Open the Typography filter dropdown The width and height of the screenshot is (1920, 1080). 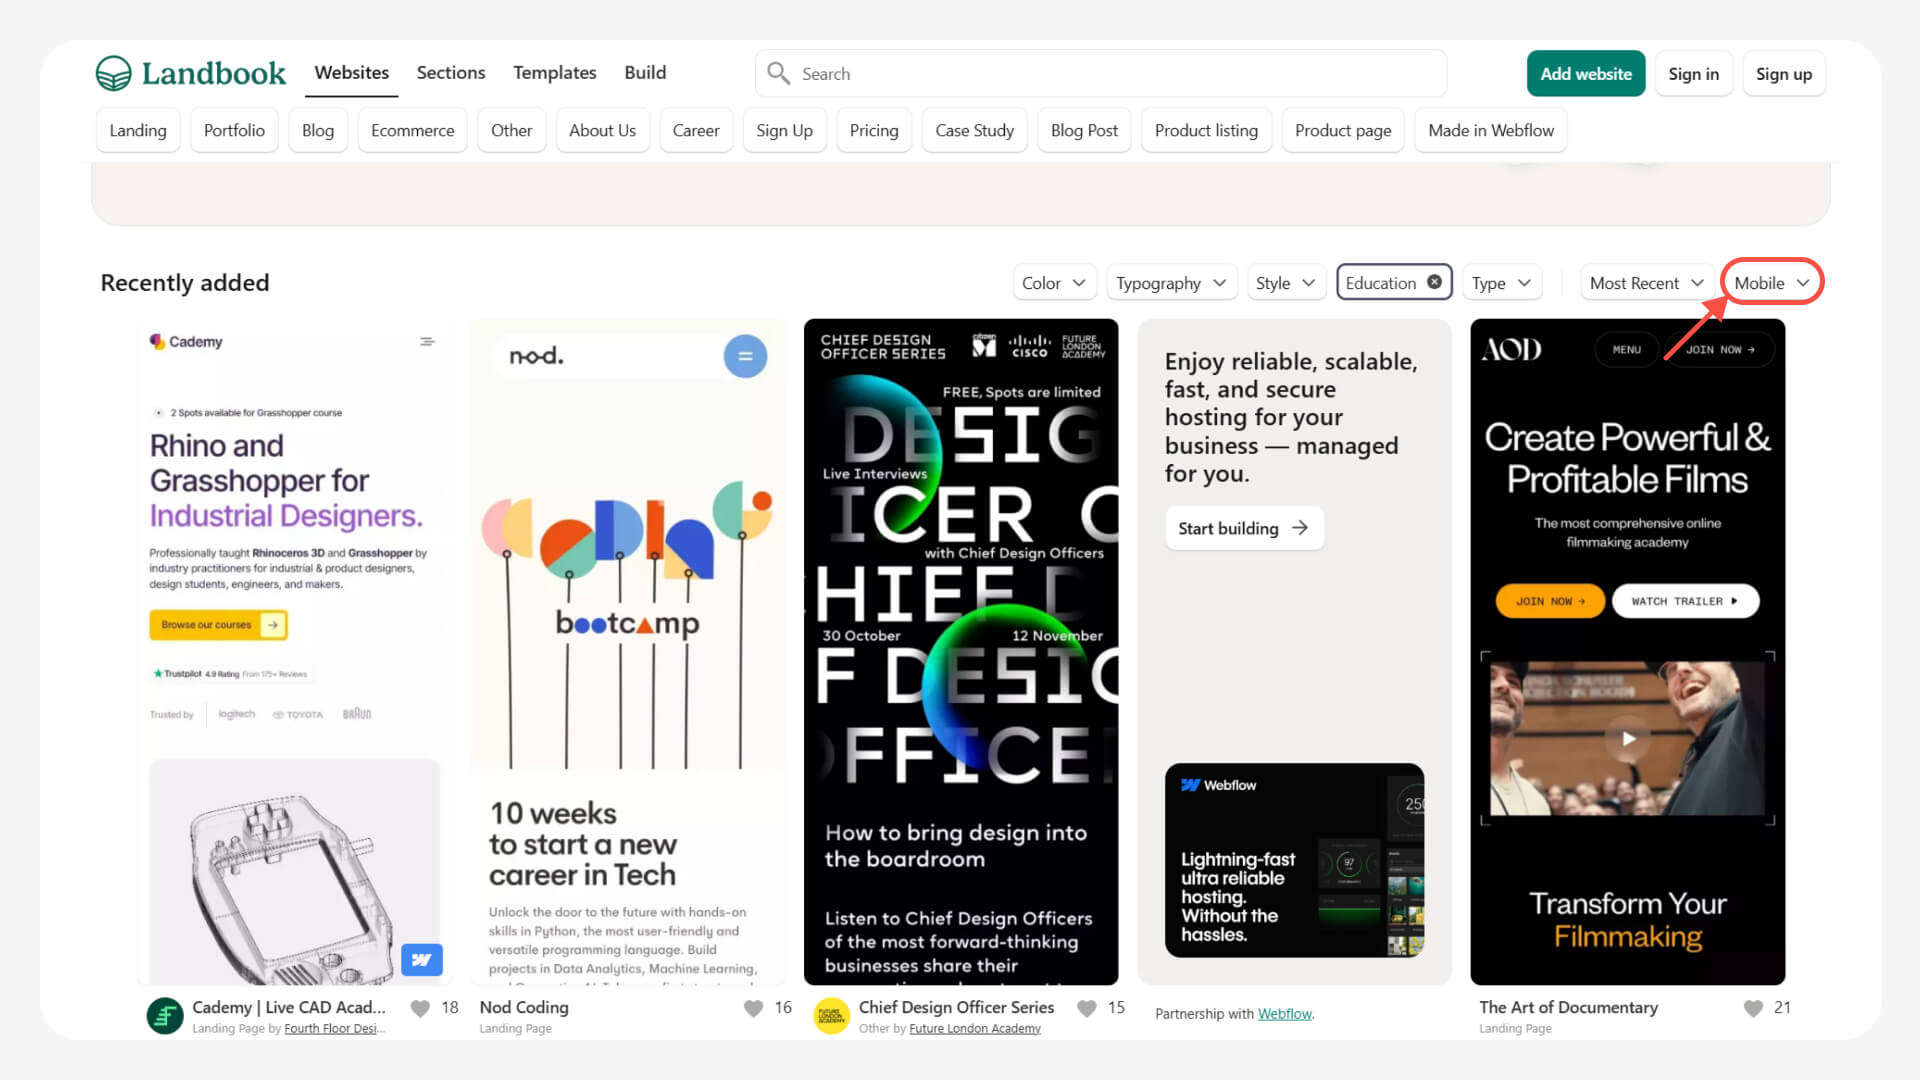click(1171, 283)
